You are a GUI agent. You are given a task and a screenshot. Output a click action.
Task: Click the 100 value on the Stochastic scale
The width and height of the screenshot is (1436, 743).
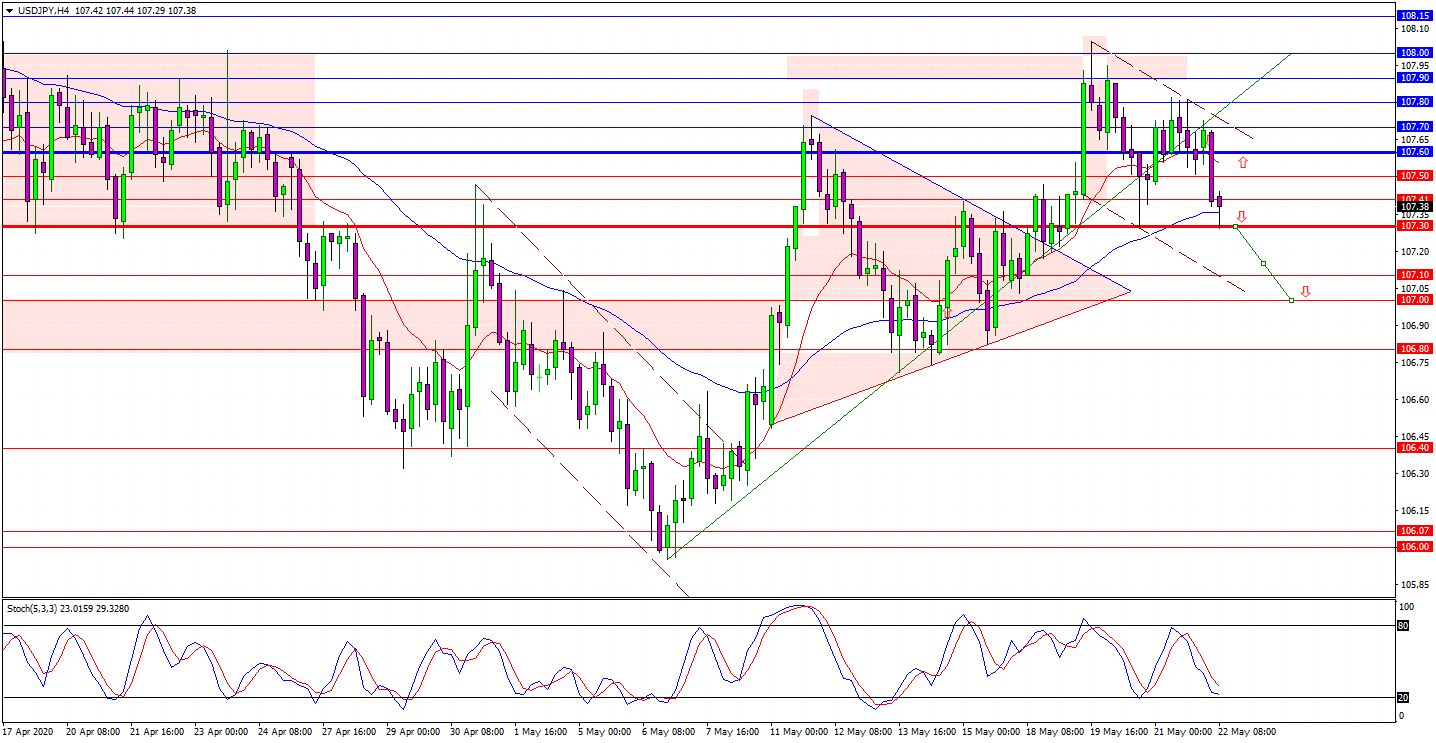[1409, 607]
